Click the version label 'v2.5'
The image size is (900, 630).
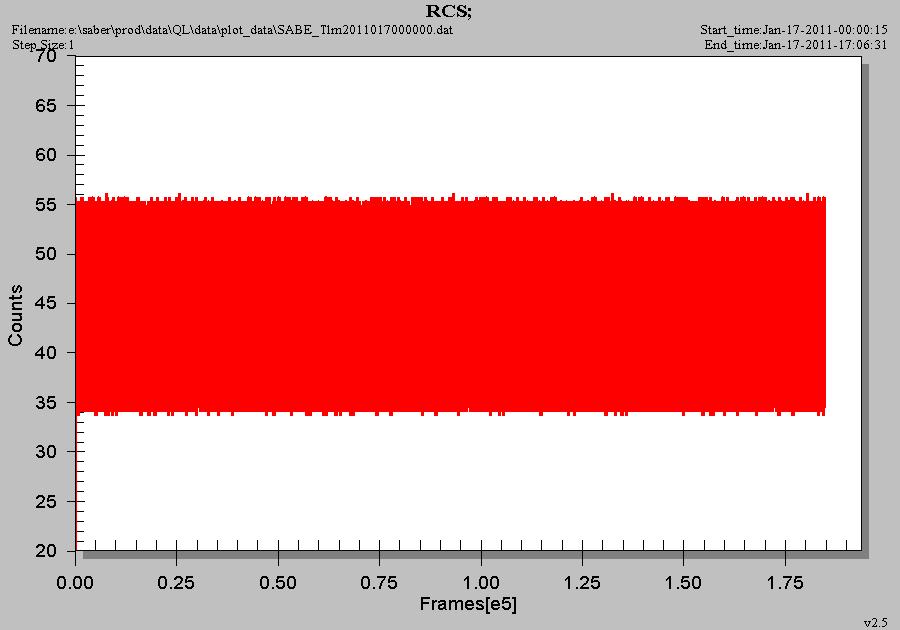(875, 623)
